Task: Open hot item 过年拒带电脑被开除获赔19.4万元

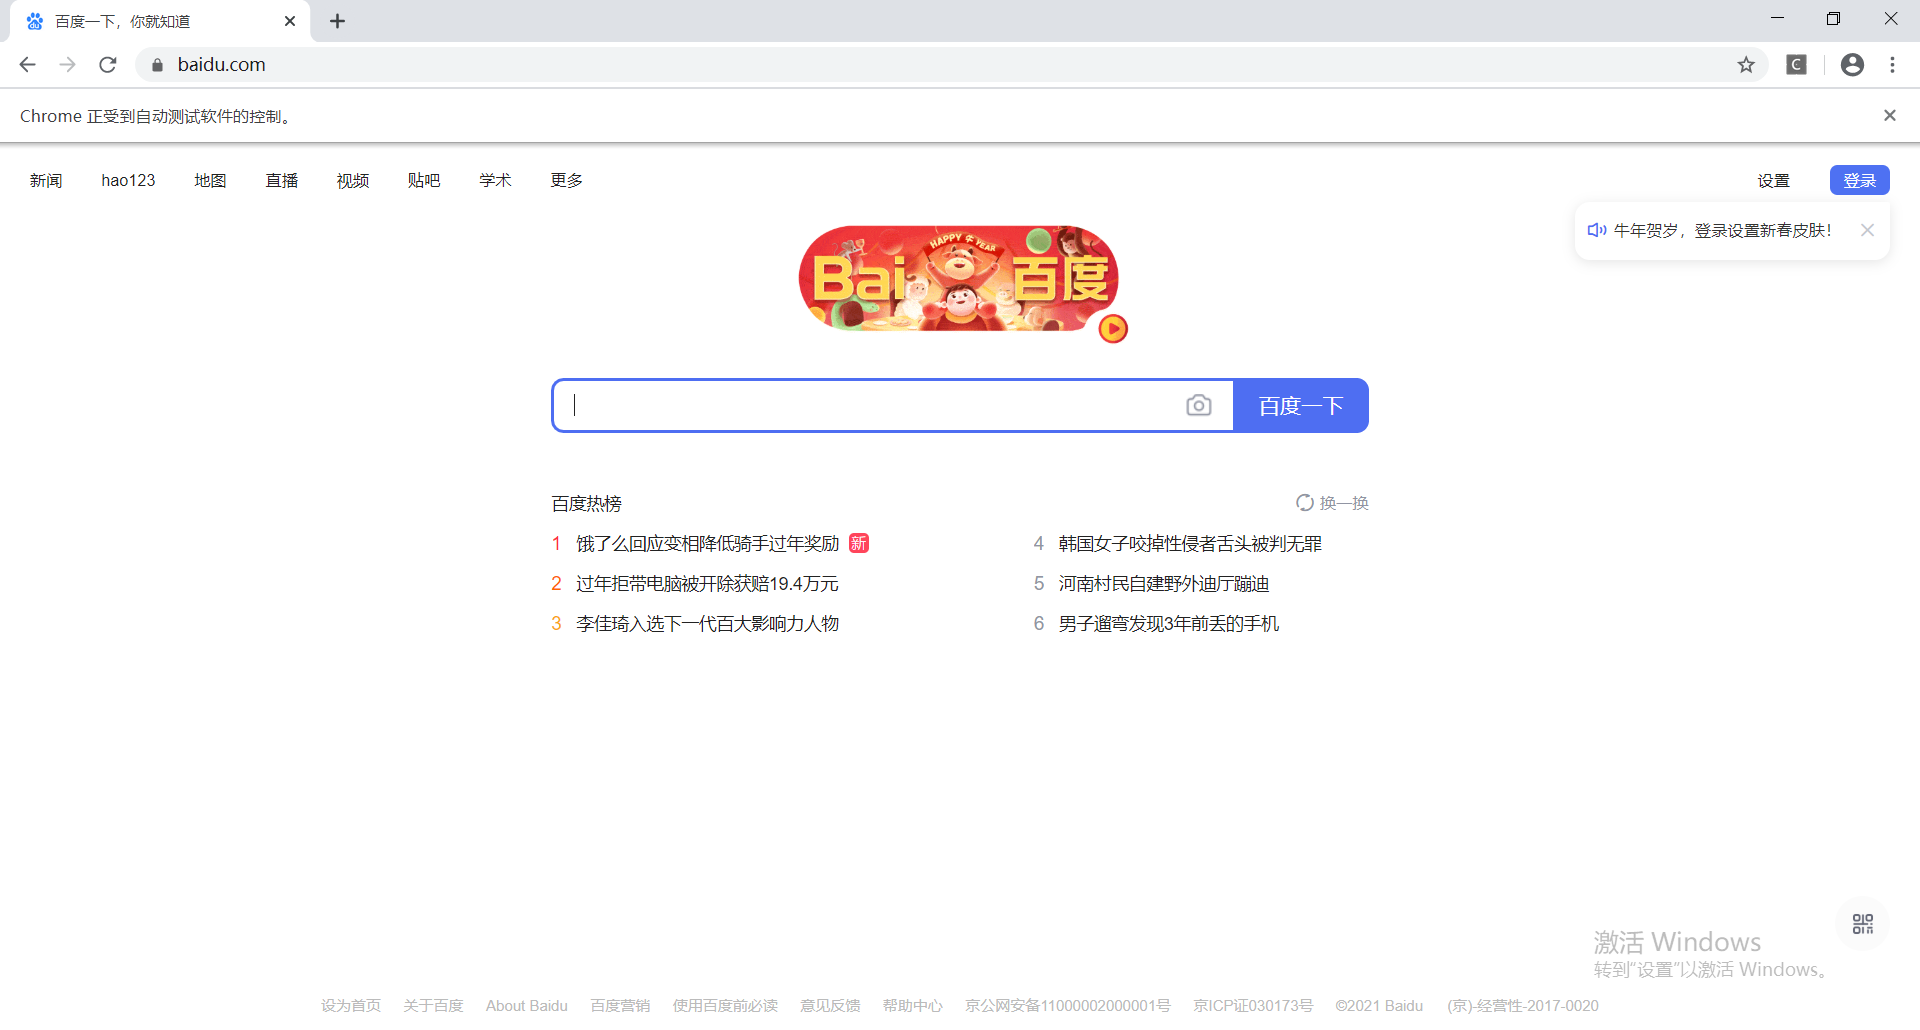Action: pyautogui.click(x=707, y=583)
